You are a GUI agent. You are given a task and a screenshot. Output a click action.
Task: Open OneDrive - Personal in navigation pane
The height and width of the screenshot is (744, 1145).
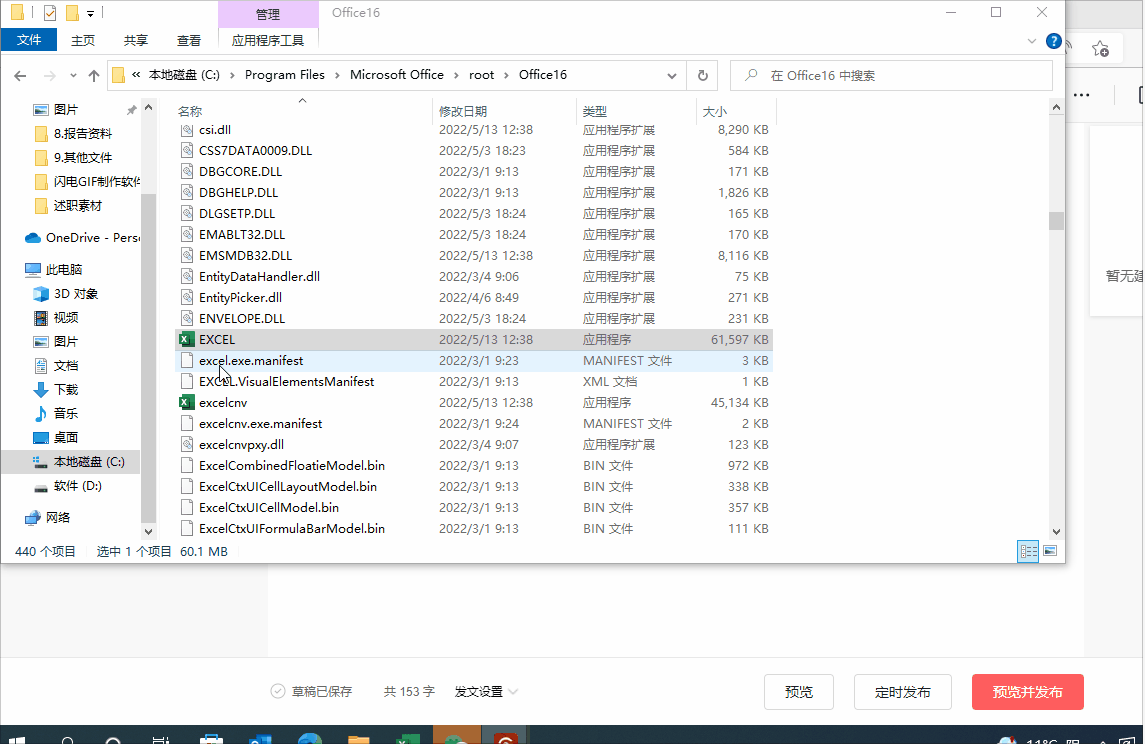(x=83, y=238)
